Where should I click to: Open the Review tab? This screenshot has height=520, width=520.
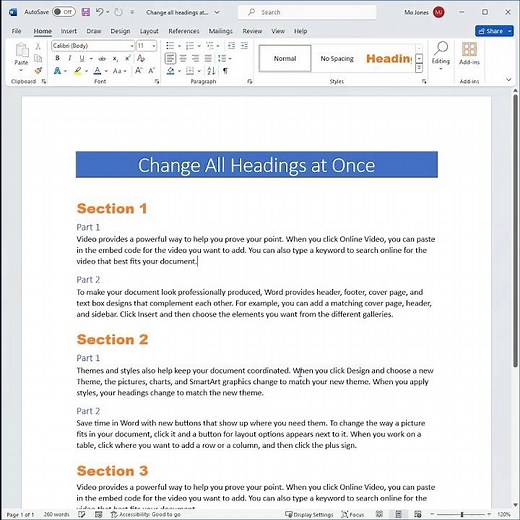(252, 31)
